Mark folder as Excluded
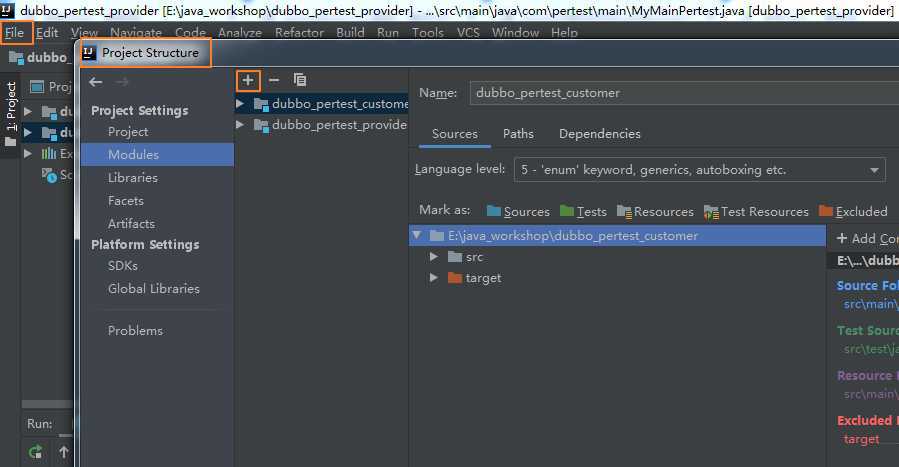 [x=853, y=211]
